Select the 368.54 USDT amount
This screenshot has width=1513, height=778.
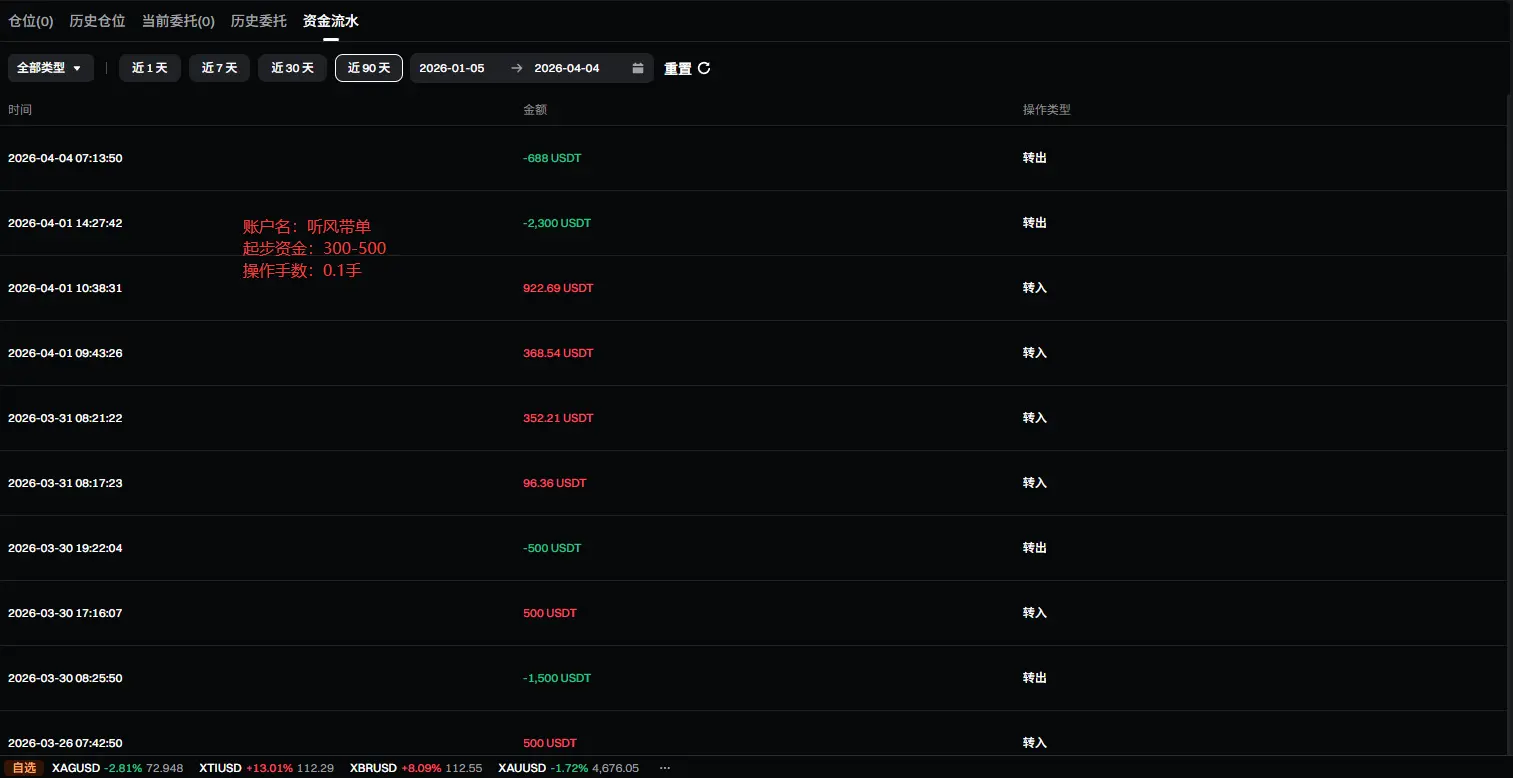[558, 353]
